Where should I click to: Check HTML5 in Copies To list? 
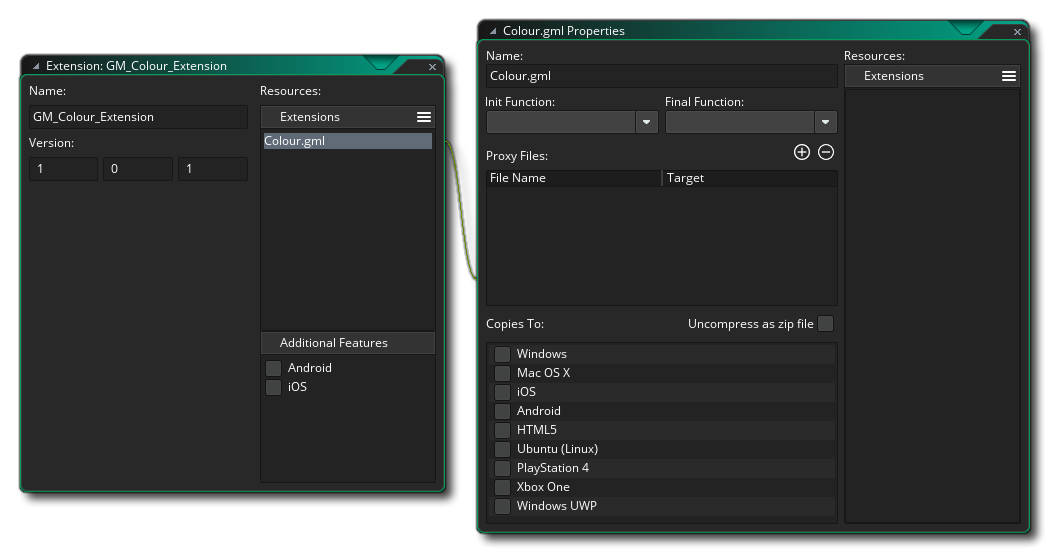click(502, 430)
